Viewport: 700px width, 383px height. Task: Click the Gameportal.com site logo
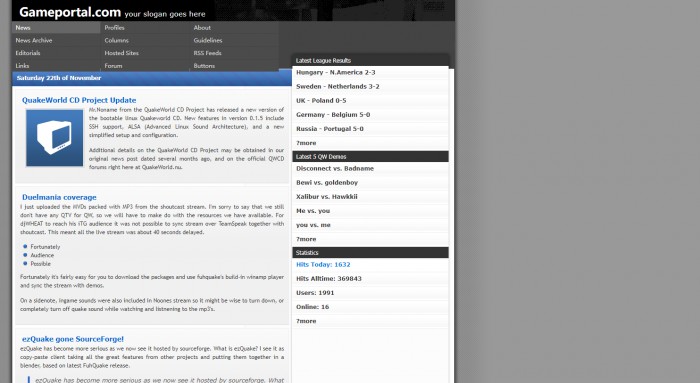(70, 12)
